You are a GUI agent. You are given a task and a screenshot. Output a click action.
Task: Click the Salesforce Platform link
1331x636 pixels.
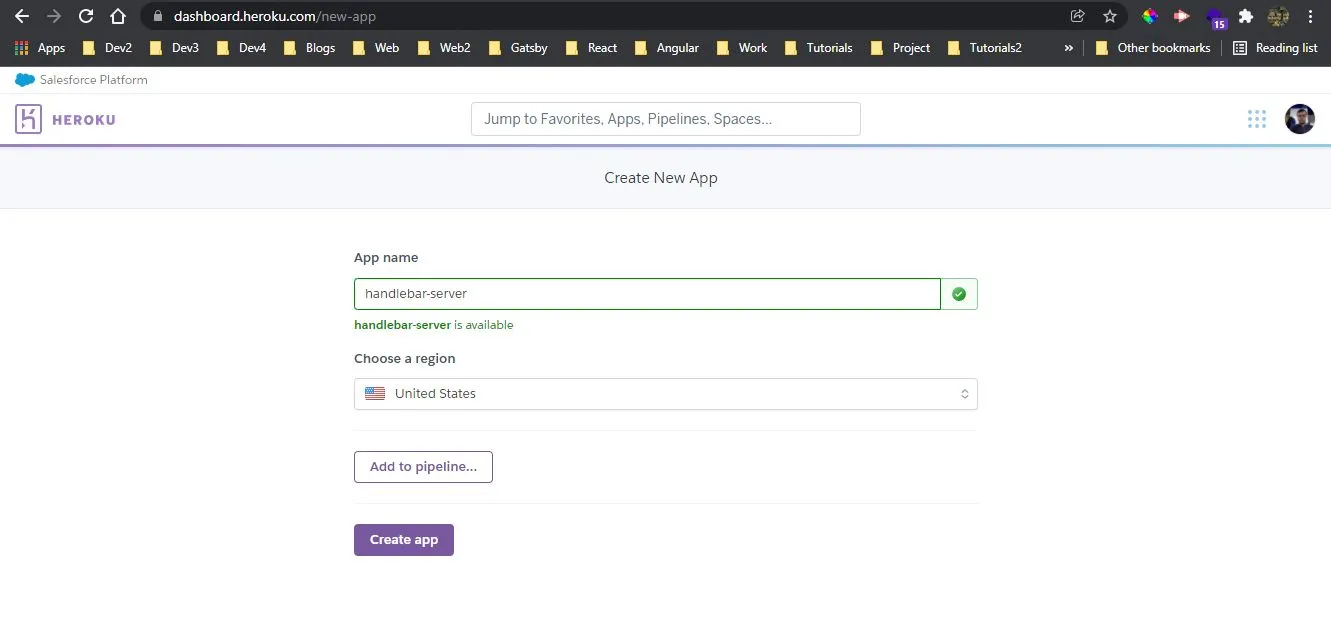tap(94, 80)
